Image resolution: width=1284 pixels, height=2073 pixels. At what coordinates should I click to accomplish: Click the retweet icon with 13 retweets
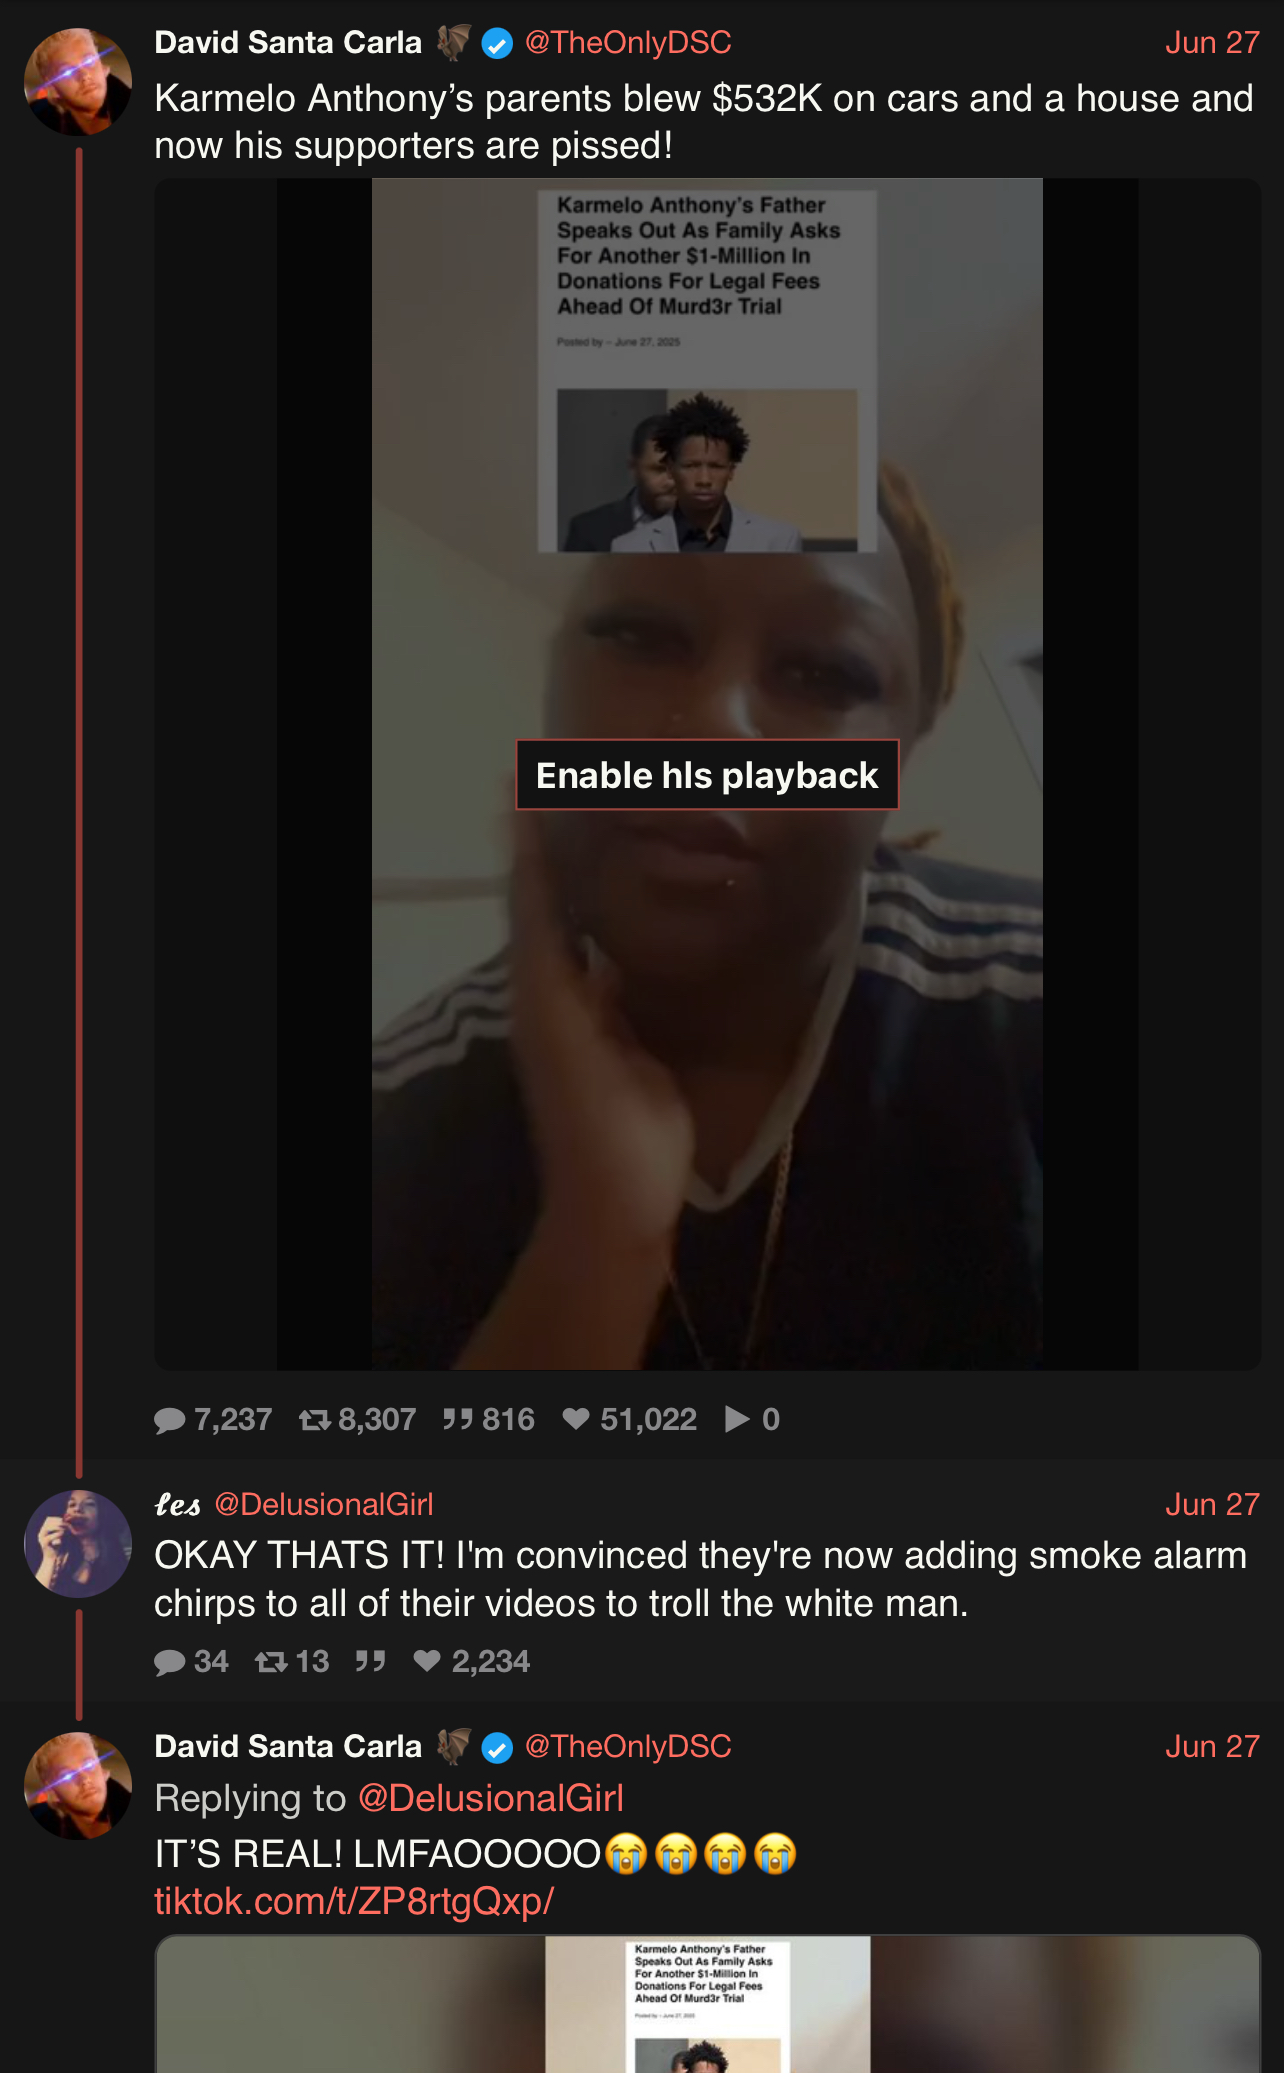tap(271, 1662)
